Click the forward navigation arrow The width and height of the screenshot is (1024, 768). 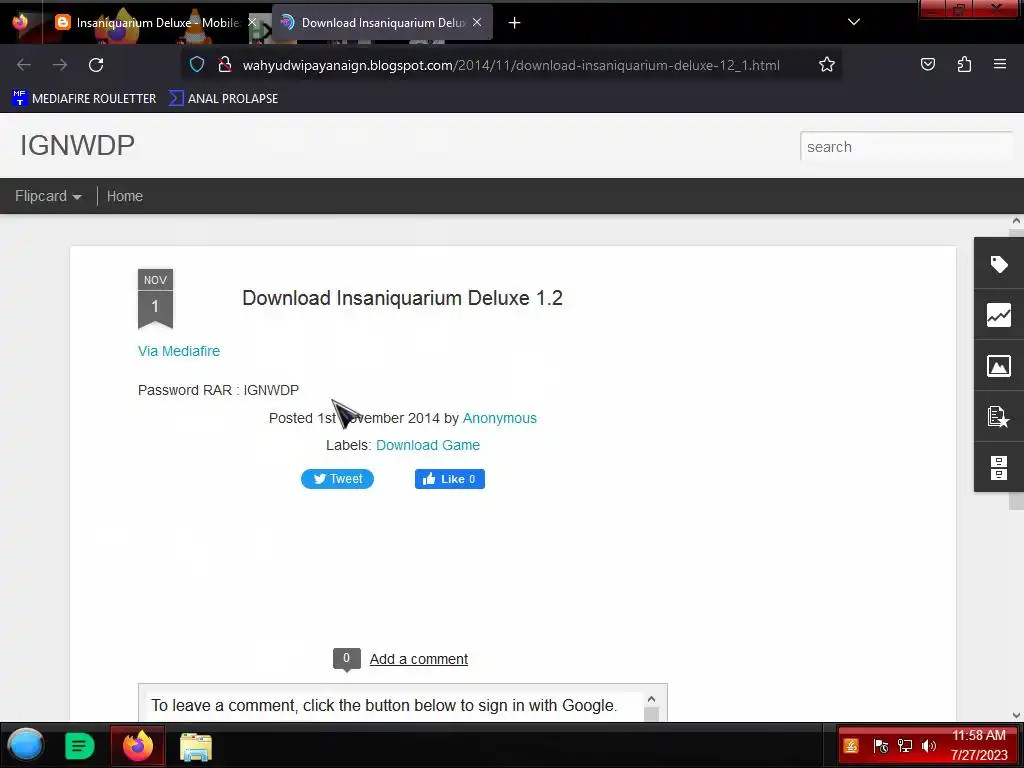60,65
